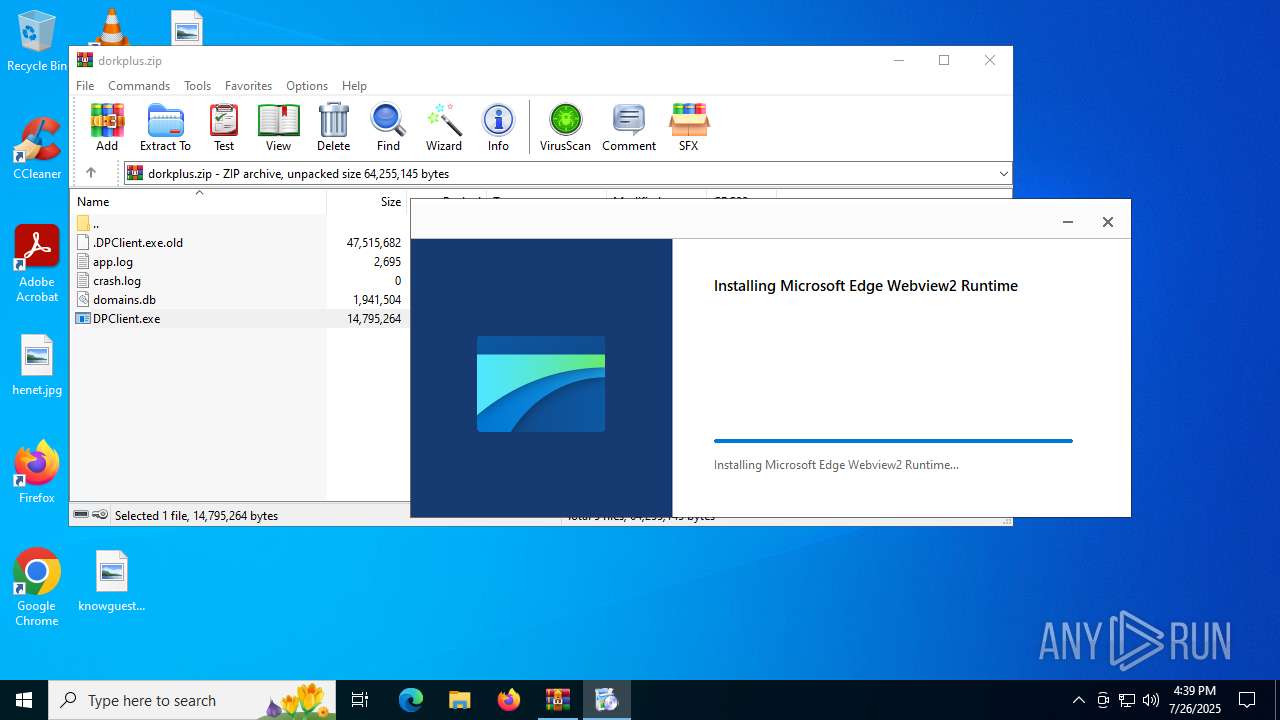Click the WinRAR status bar drive icon
The image size is (1280, 720).
[81, 514]
